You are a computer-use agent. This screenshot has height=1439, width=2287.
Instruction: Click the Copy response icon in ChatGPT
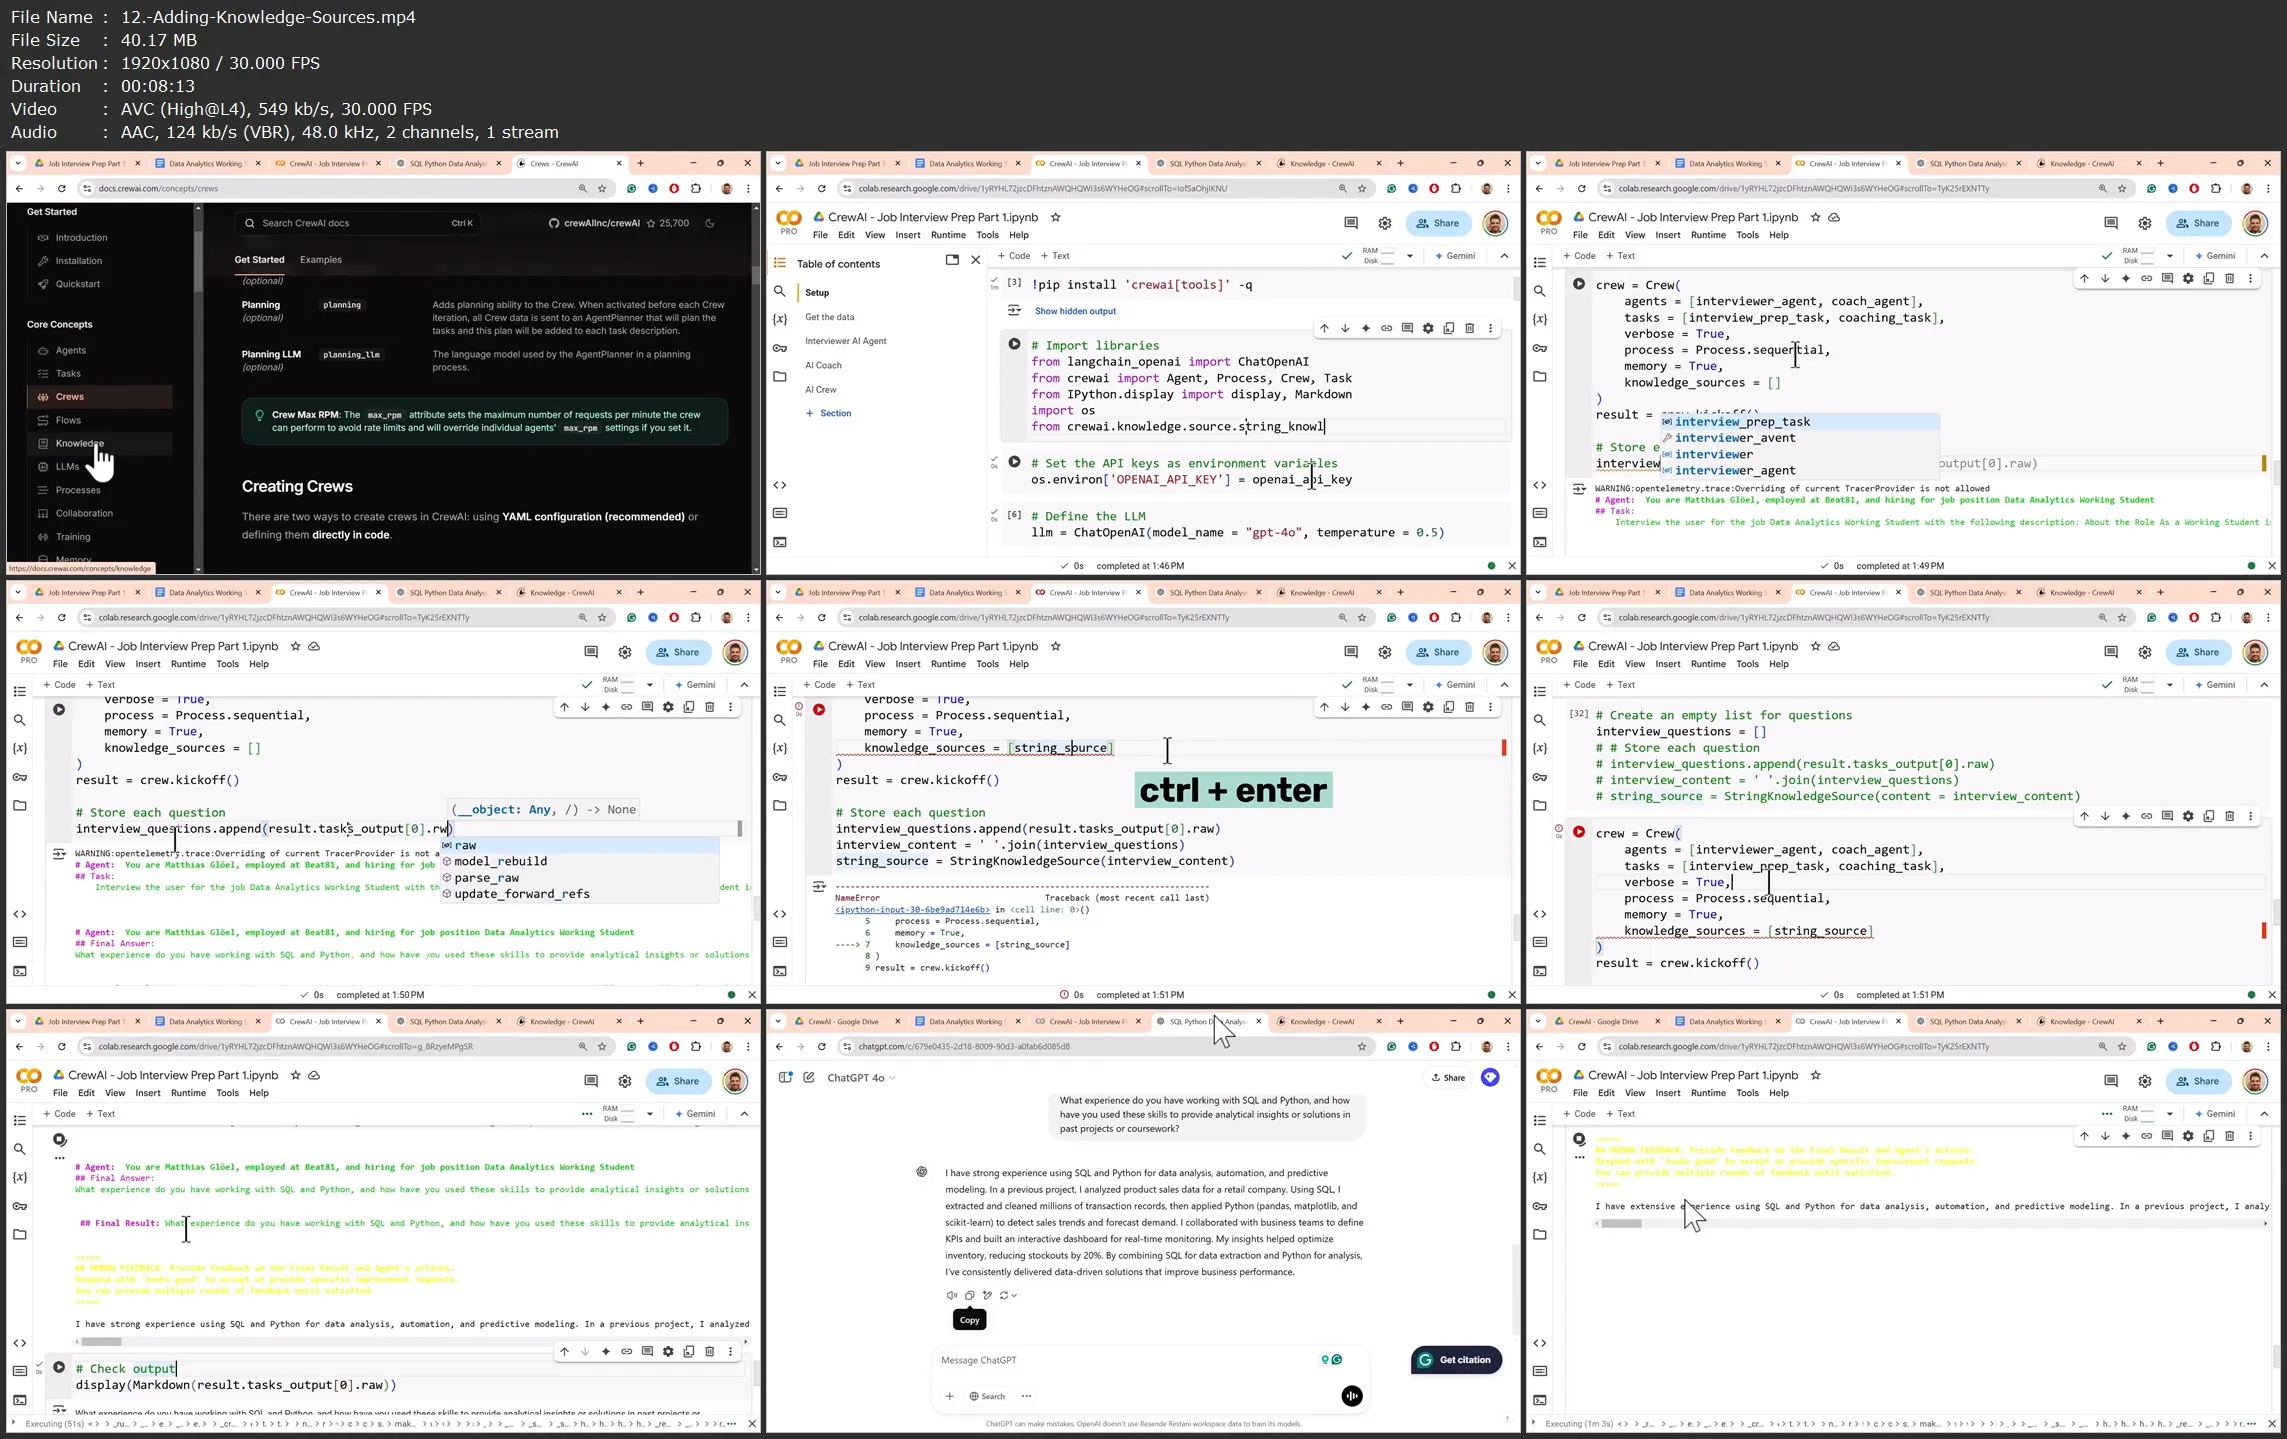tap(969, 1295)
